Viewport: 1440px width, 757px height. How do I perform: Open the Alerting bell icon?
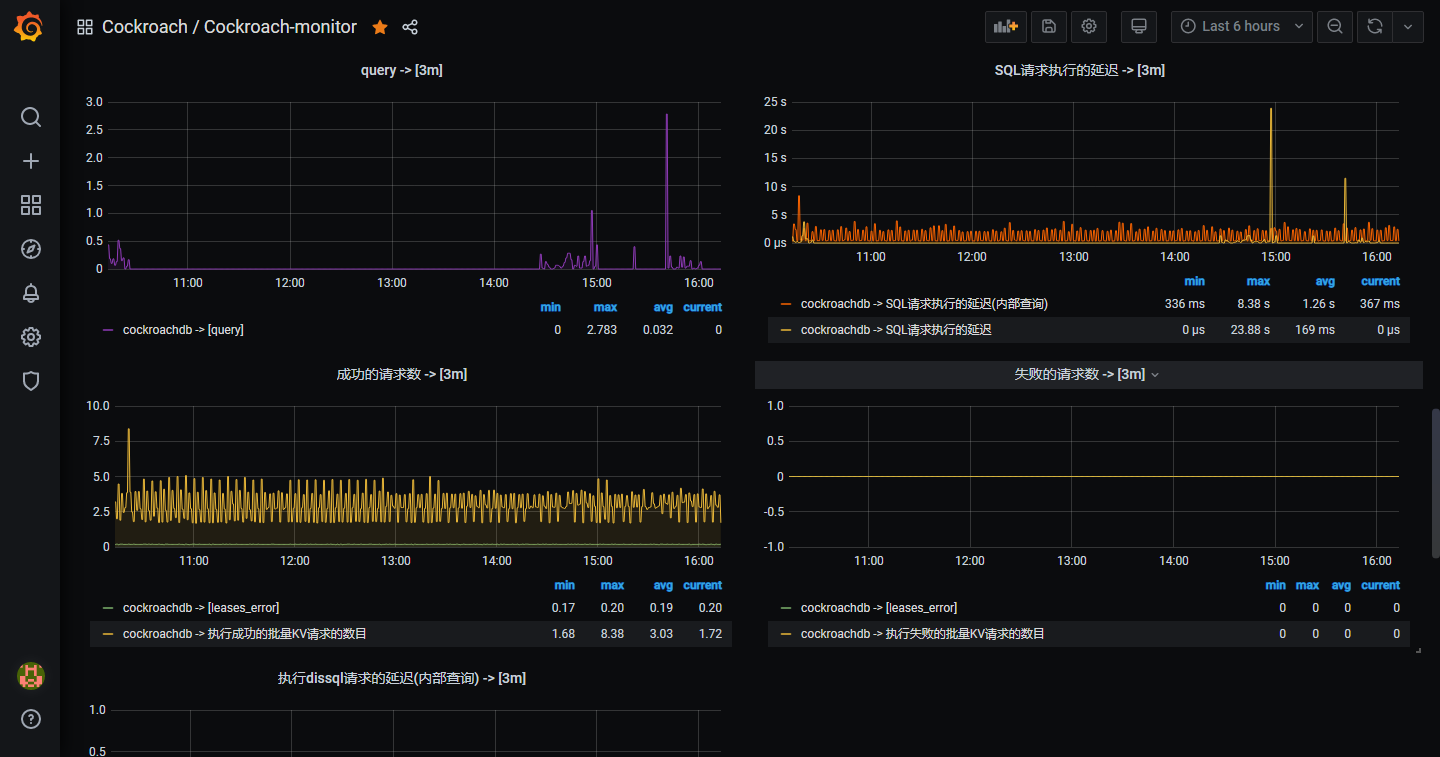(31, 293)
